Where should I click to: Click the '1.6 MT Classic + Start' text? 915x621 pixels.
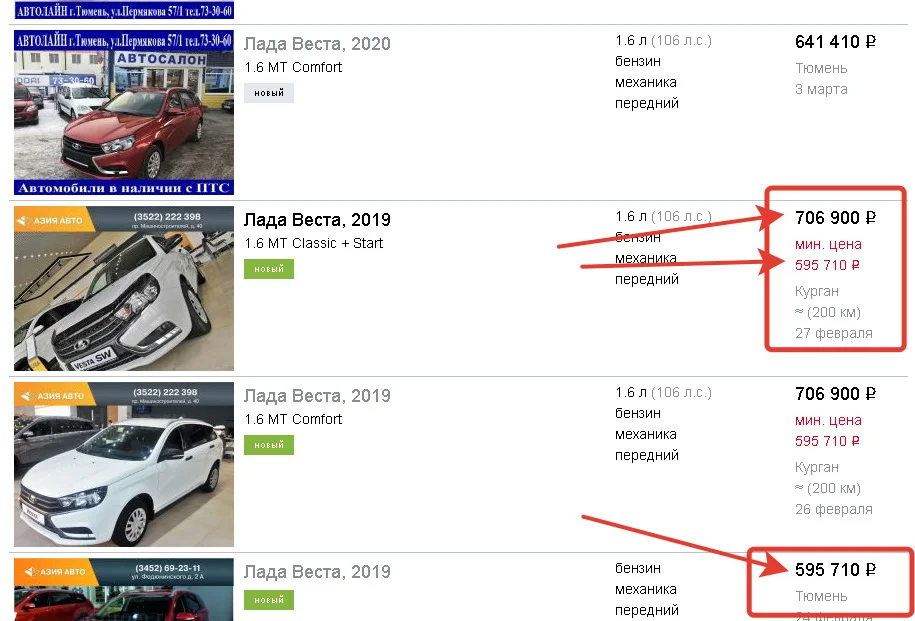[314, 243]
